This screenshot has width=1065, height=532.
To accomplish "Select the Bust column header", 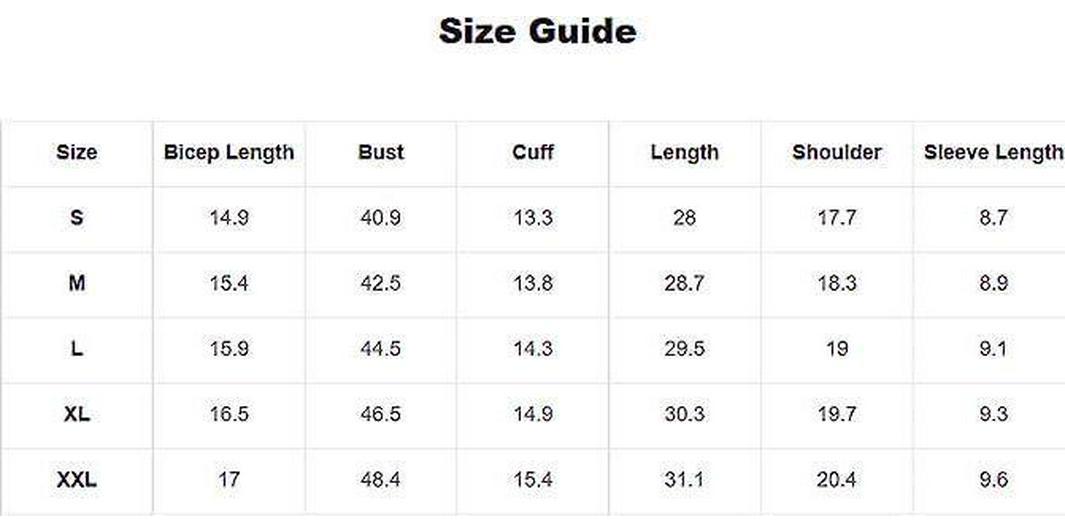I will 381,152.
